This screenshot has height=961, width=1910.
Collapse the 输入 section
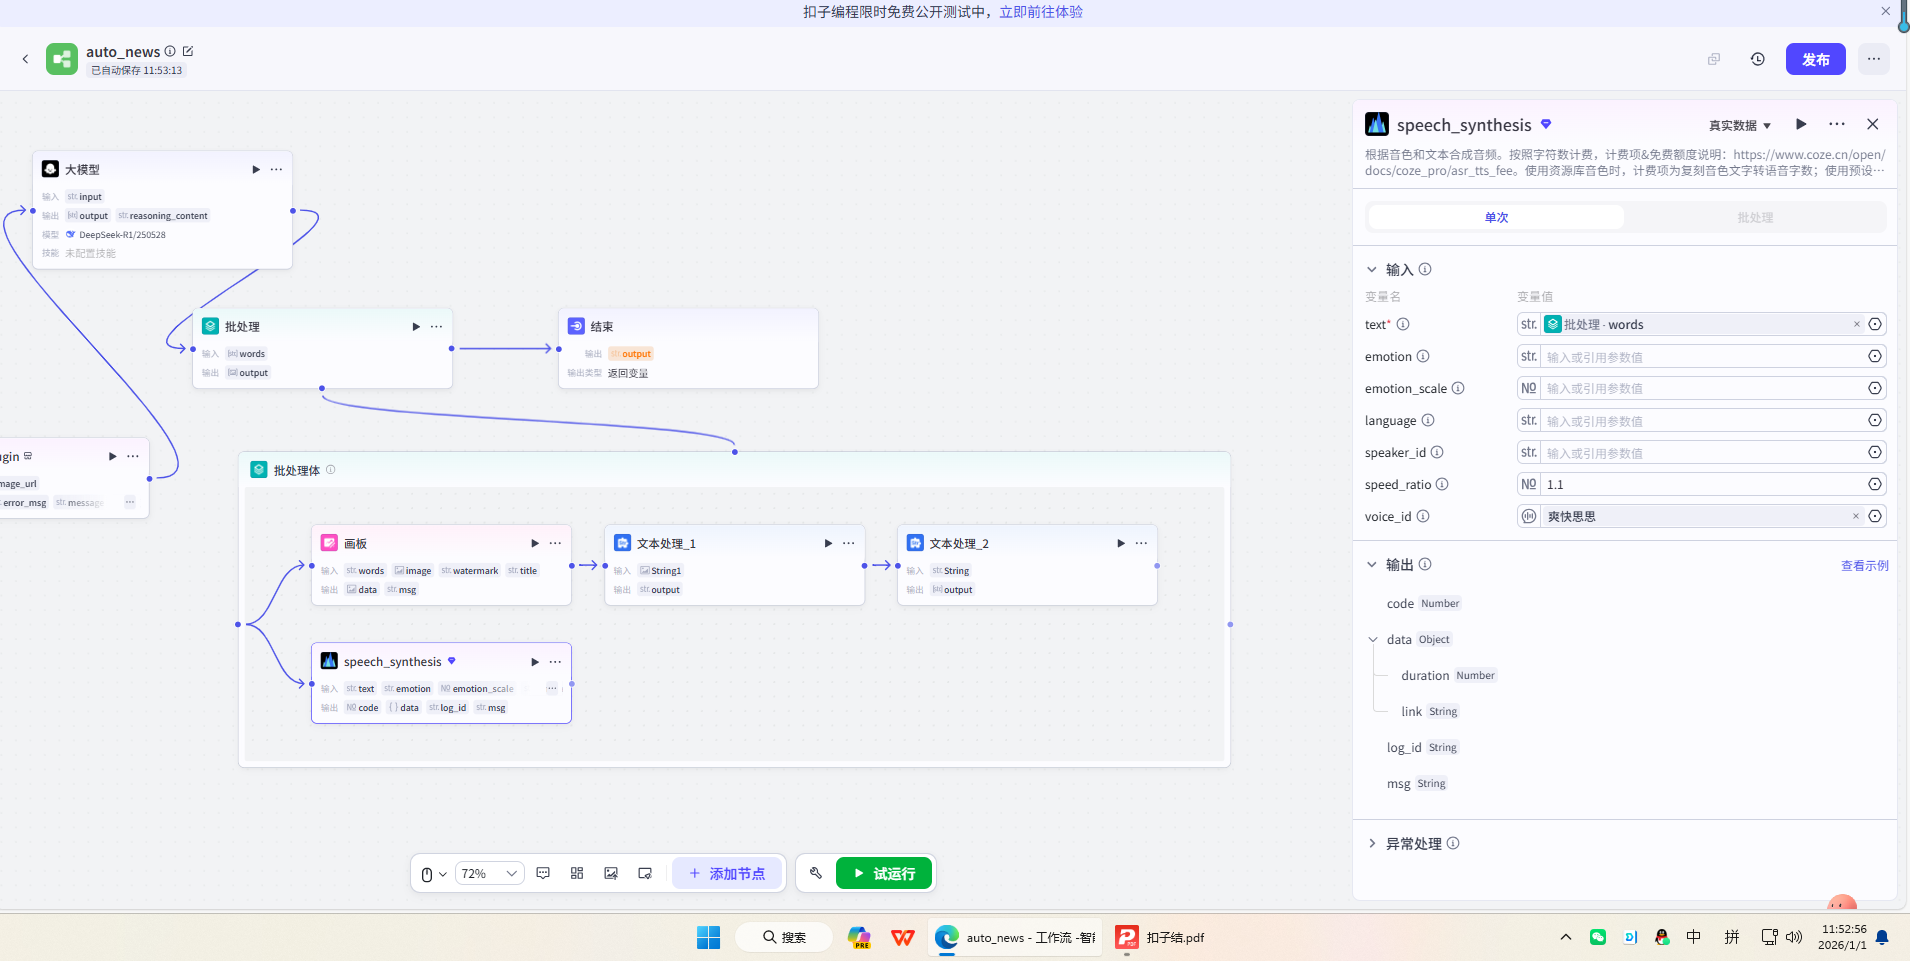point(1372,269)
